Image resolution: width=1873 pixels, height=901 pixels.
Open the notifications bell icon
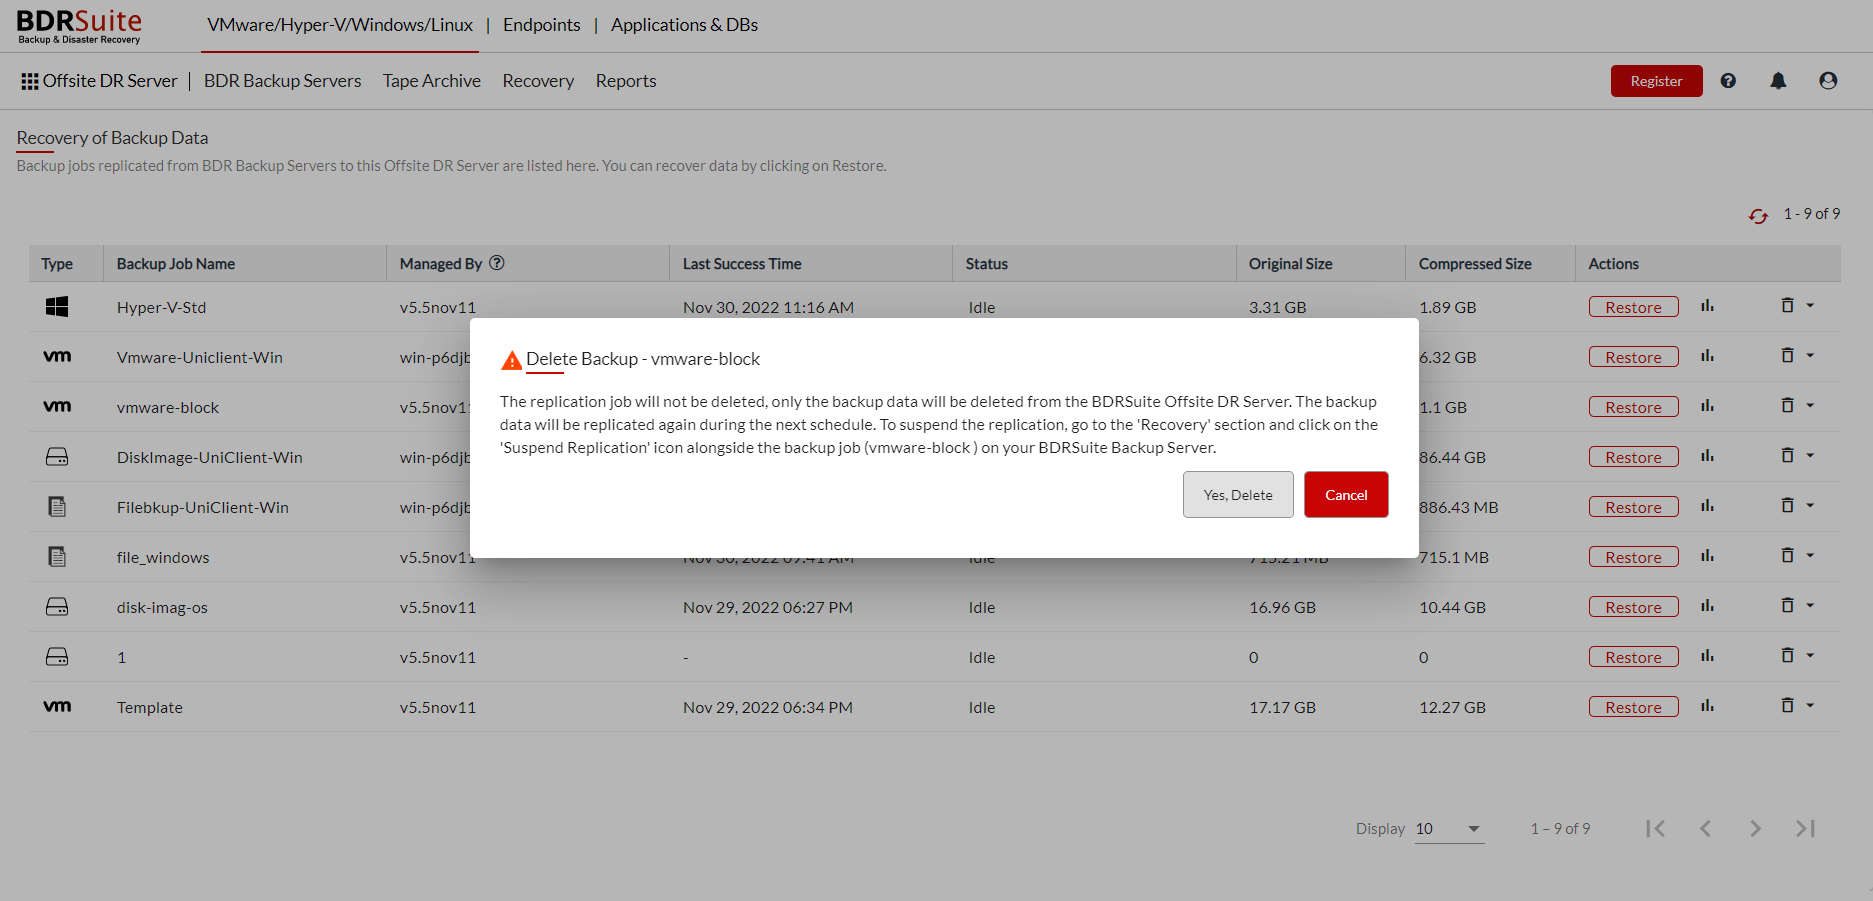pyautogui.click(x=1778, y=81)
